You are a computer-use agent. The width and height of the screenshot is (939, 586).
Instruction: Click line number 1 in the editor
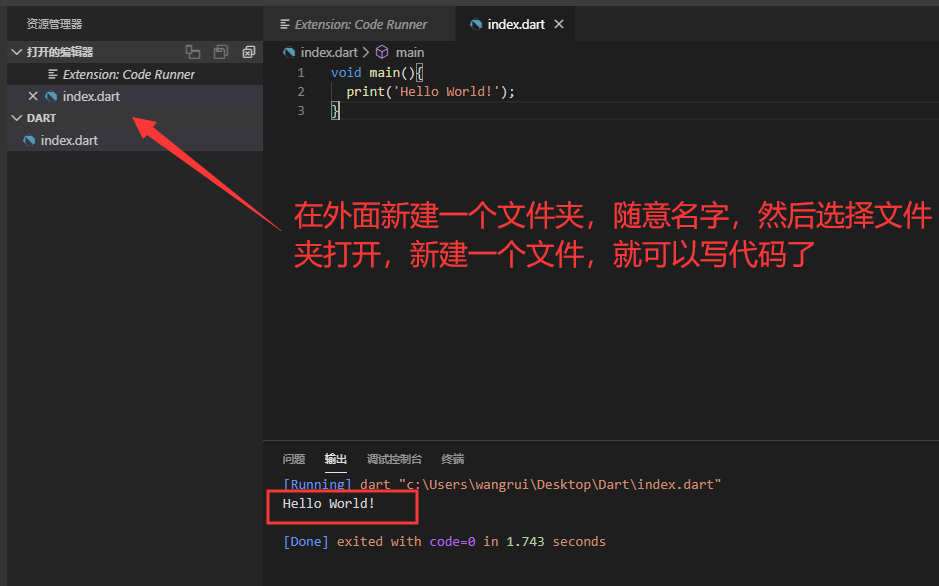[x=301, y=72]
